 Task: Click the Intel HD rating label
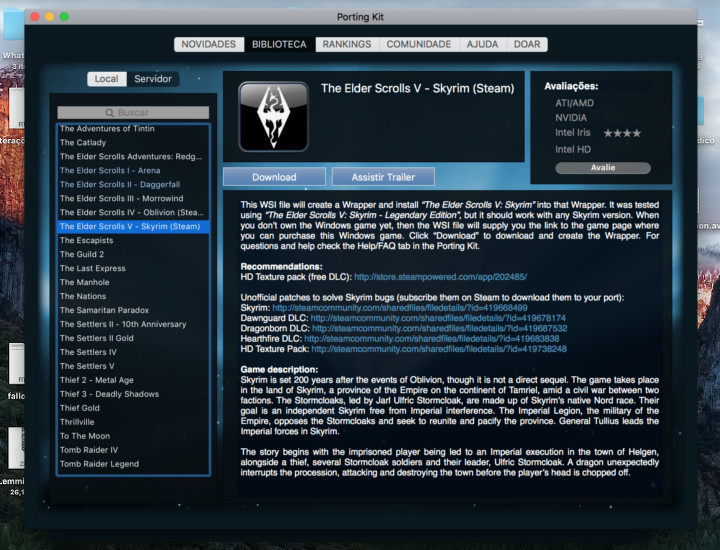(573, 150)
